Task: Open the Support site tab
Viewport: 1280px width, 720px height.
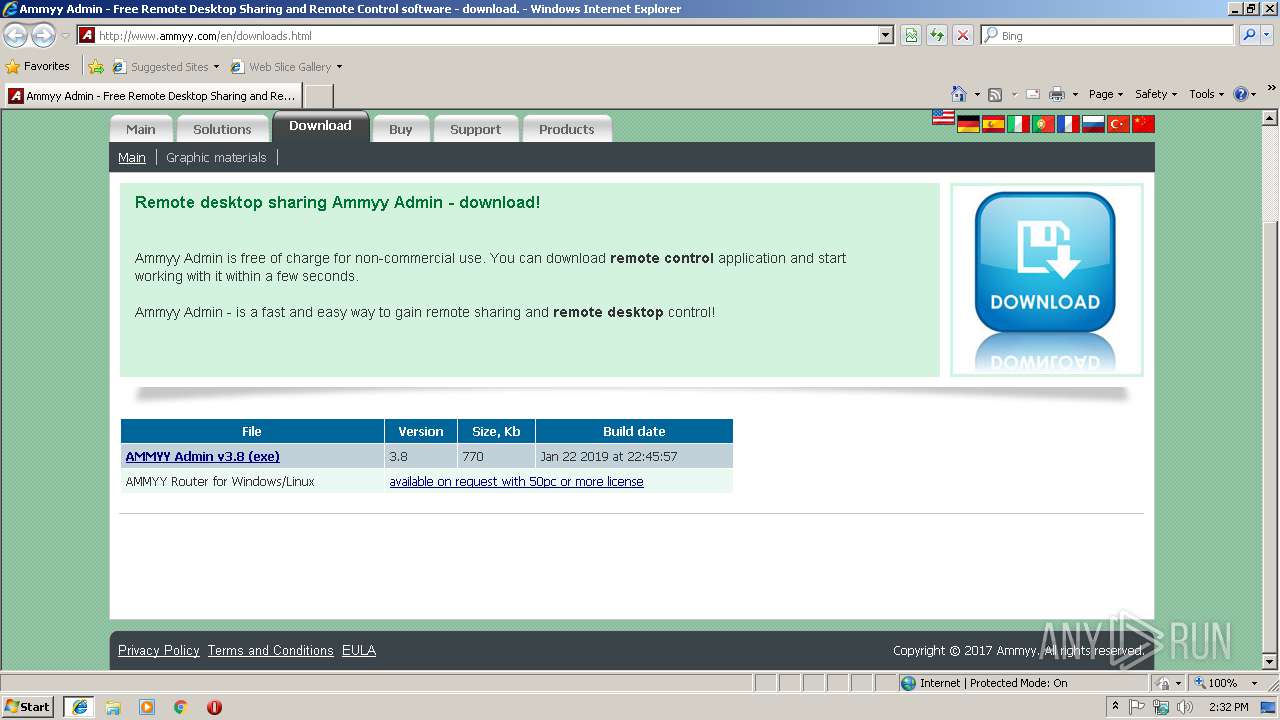Action: [475, 129]
